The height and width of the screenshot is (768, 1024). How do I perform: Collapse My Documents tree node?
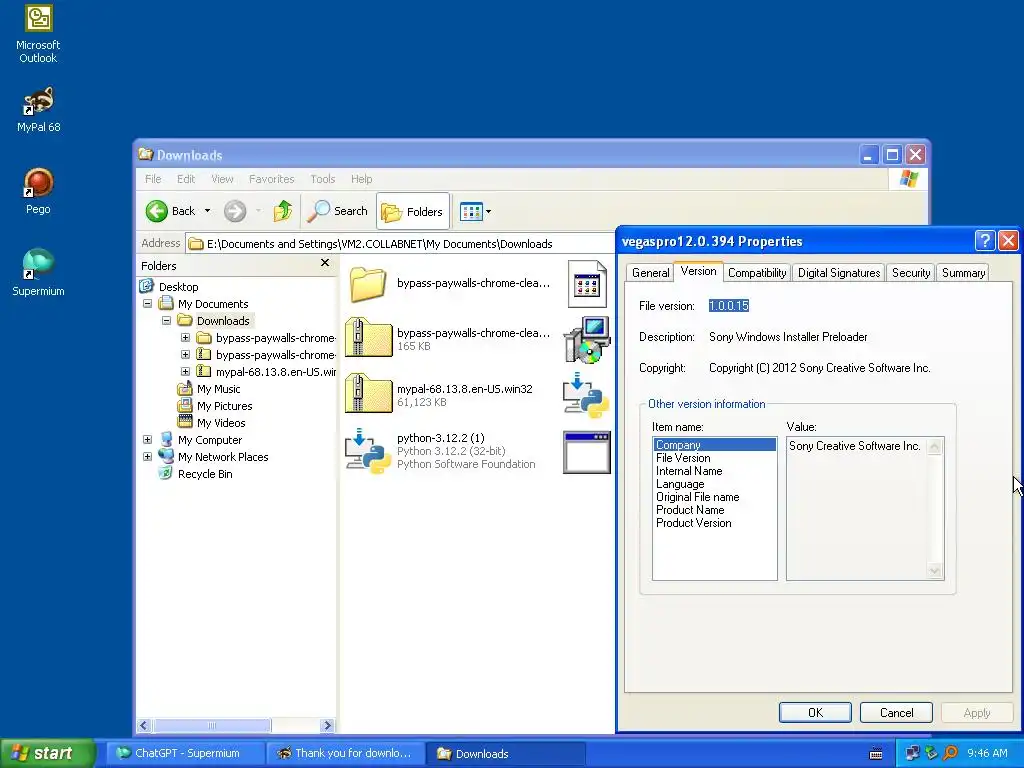(148, 304)
